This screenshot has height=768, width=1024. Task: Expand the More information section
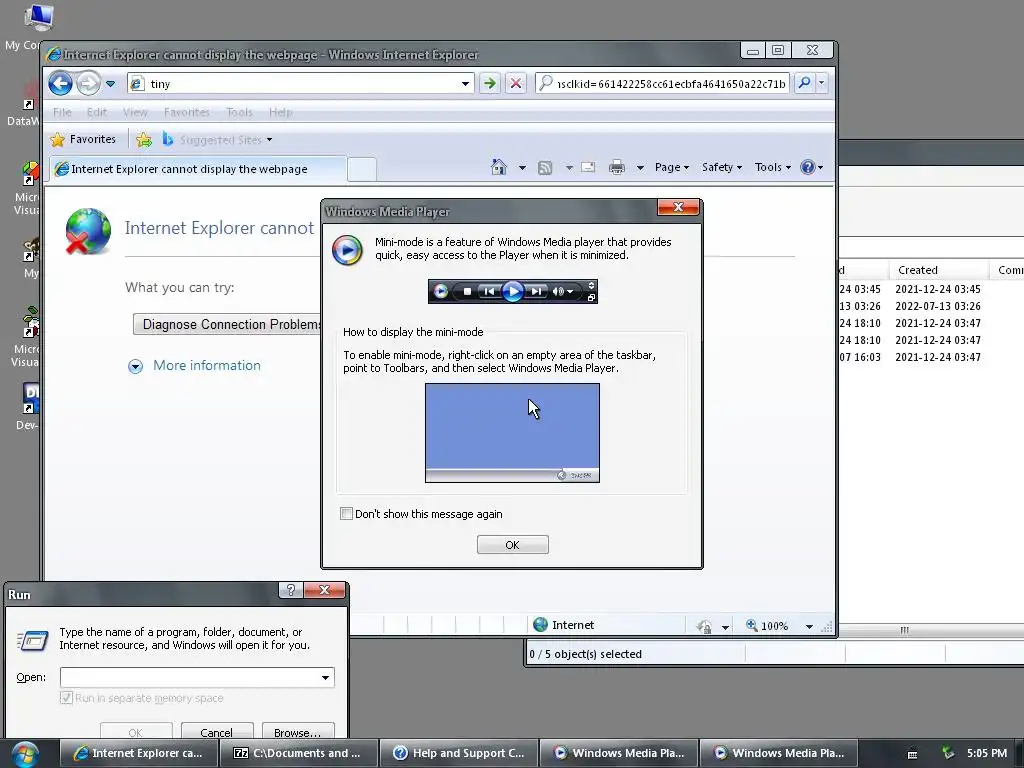click(195, 366)
